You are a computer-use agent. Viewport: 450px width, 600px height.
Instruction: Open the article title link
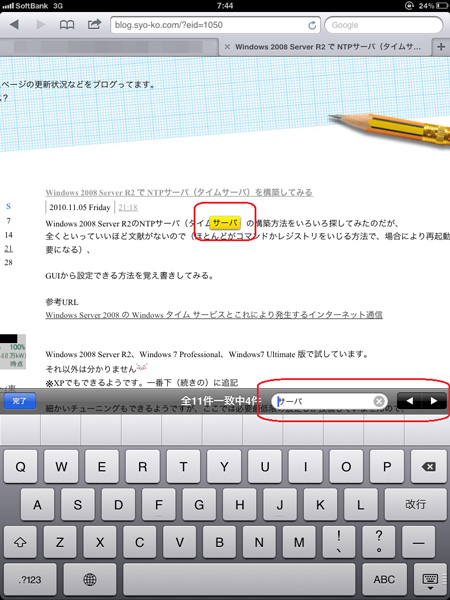pos(179,192)
